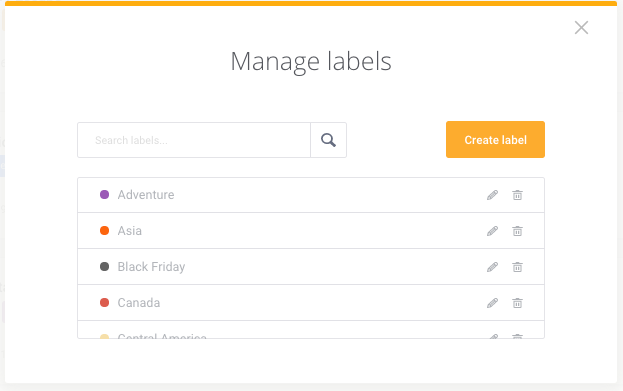Delete the Canada label

517,303
